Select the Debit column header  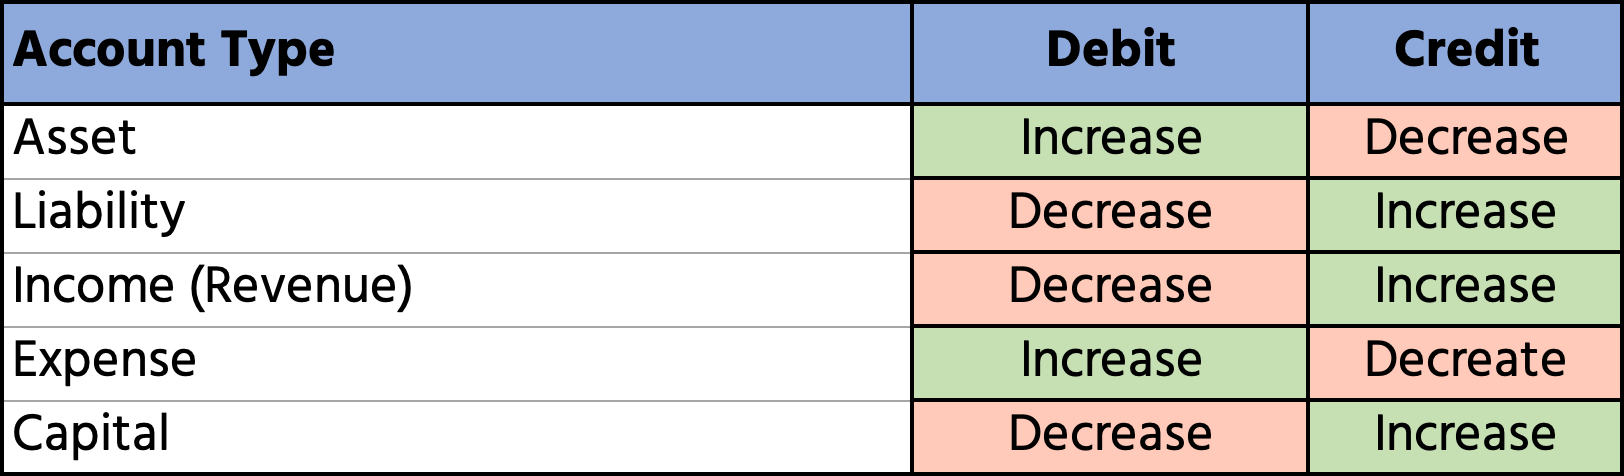click(1110, 50)
